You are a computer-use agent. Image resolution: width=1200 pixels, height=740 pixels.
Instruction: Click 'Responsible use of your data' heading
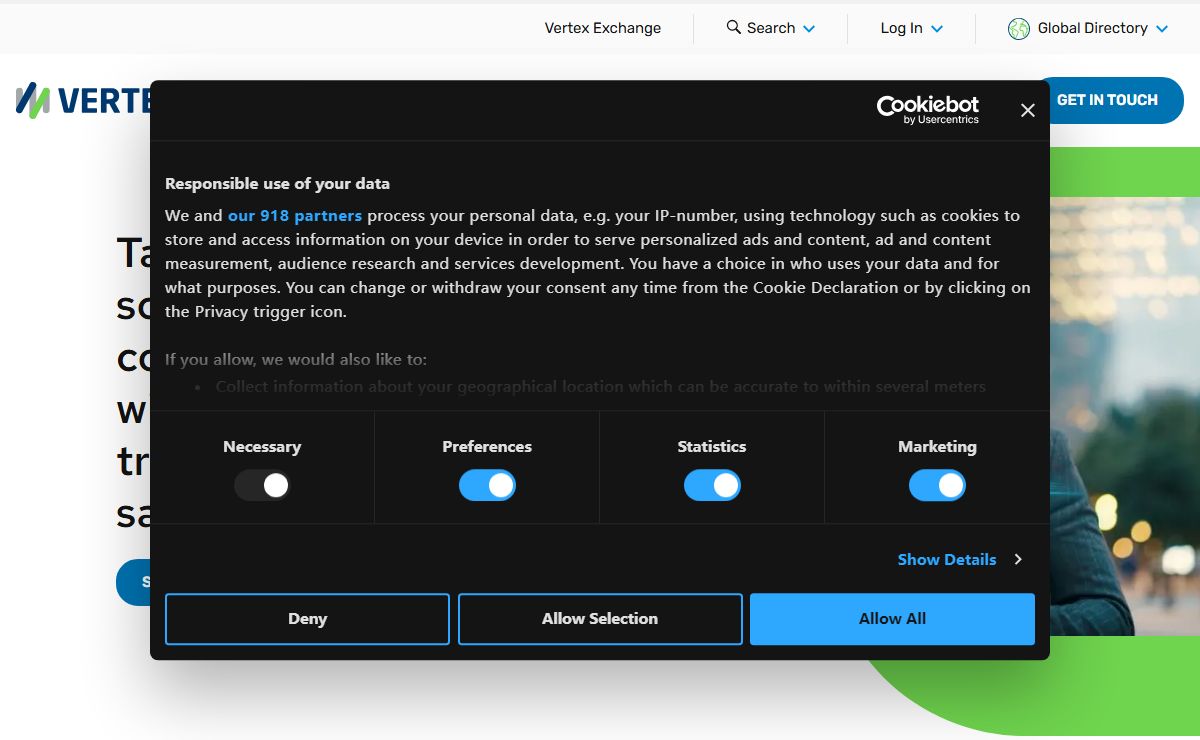pyautogui.click(x=277, y=183)
